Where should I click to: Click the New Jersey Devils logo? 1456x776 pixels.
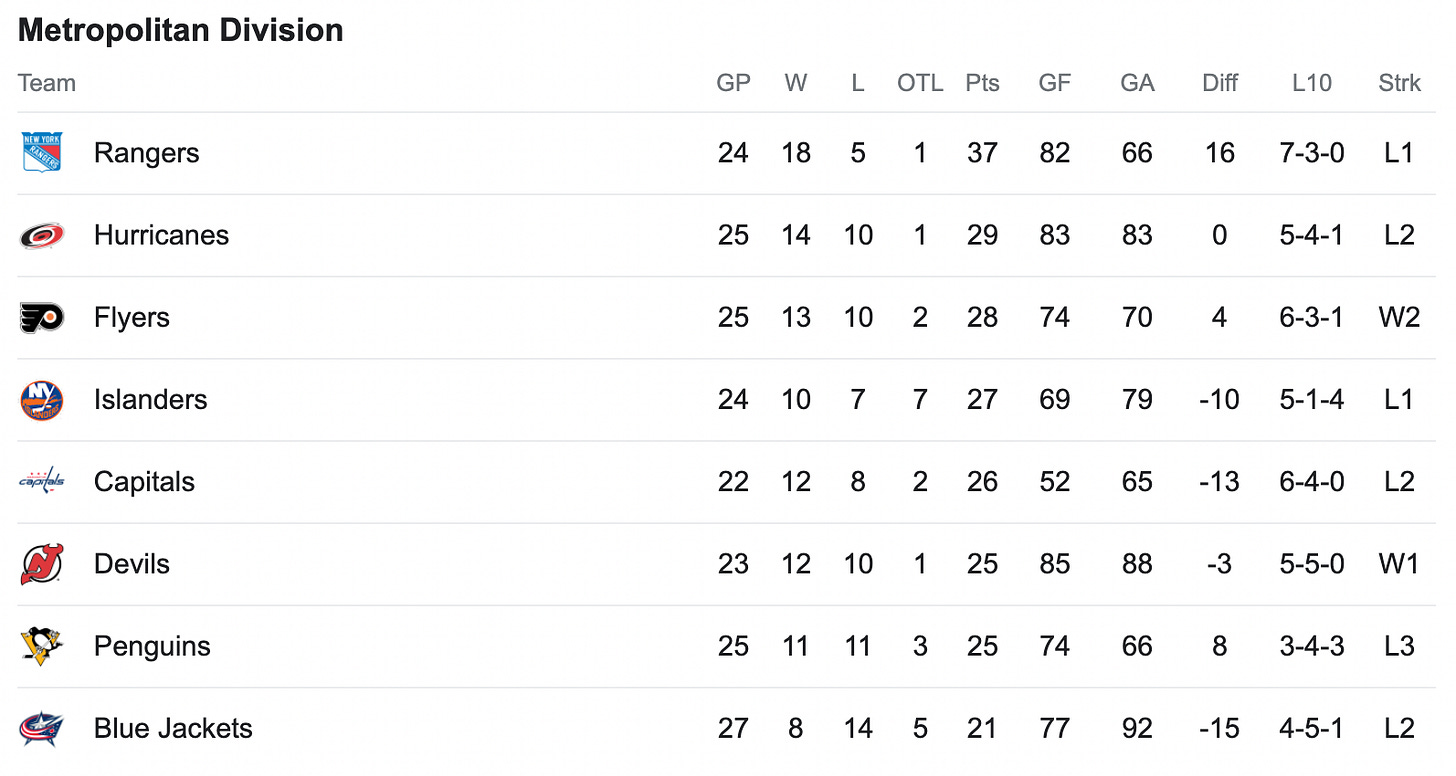(42, 564)
